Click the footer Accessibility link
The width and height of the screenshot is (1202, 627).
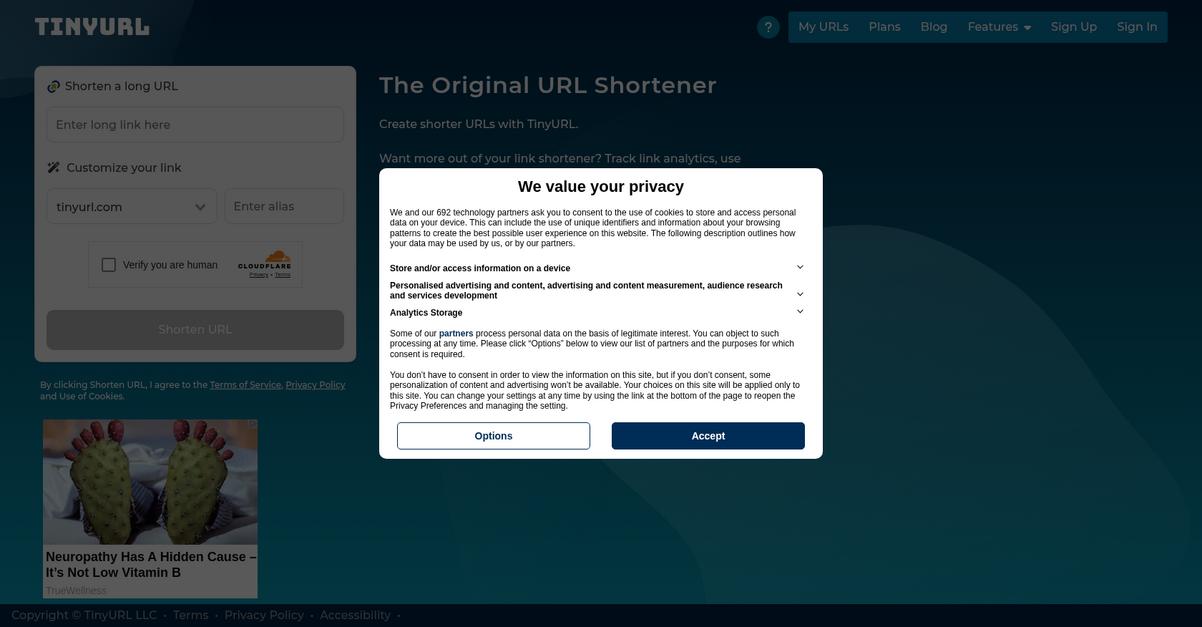point(355,615)
